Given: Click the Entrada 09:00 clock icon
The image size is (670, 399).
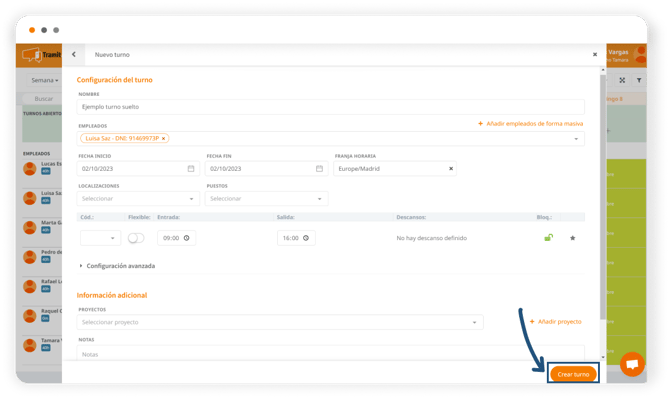Looking at the screenshot, I should point(187,238).
